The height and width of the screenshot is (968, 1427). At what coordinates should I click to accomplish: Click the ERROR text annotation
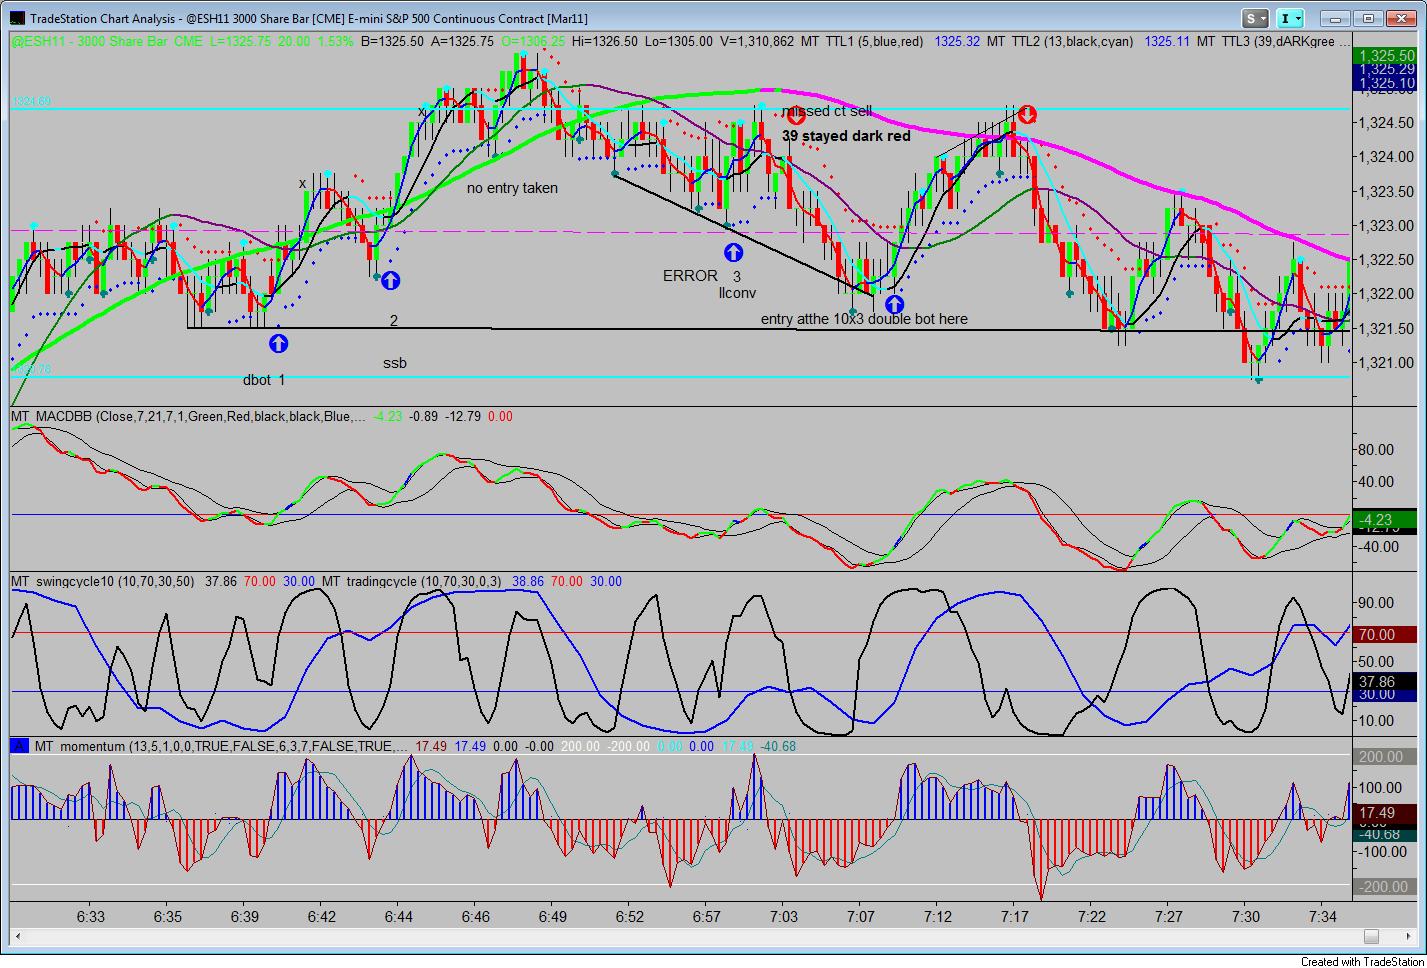tap(690, 276)
